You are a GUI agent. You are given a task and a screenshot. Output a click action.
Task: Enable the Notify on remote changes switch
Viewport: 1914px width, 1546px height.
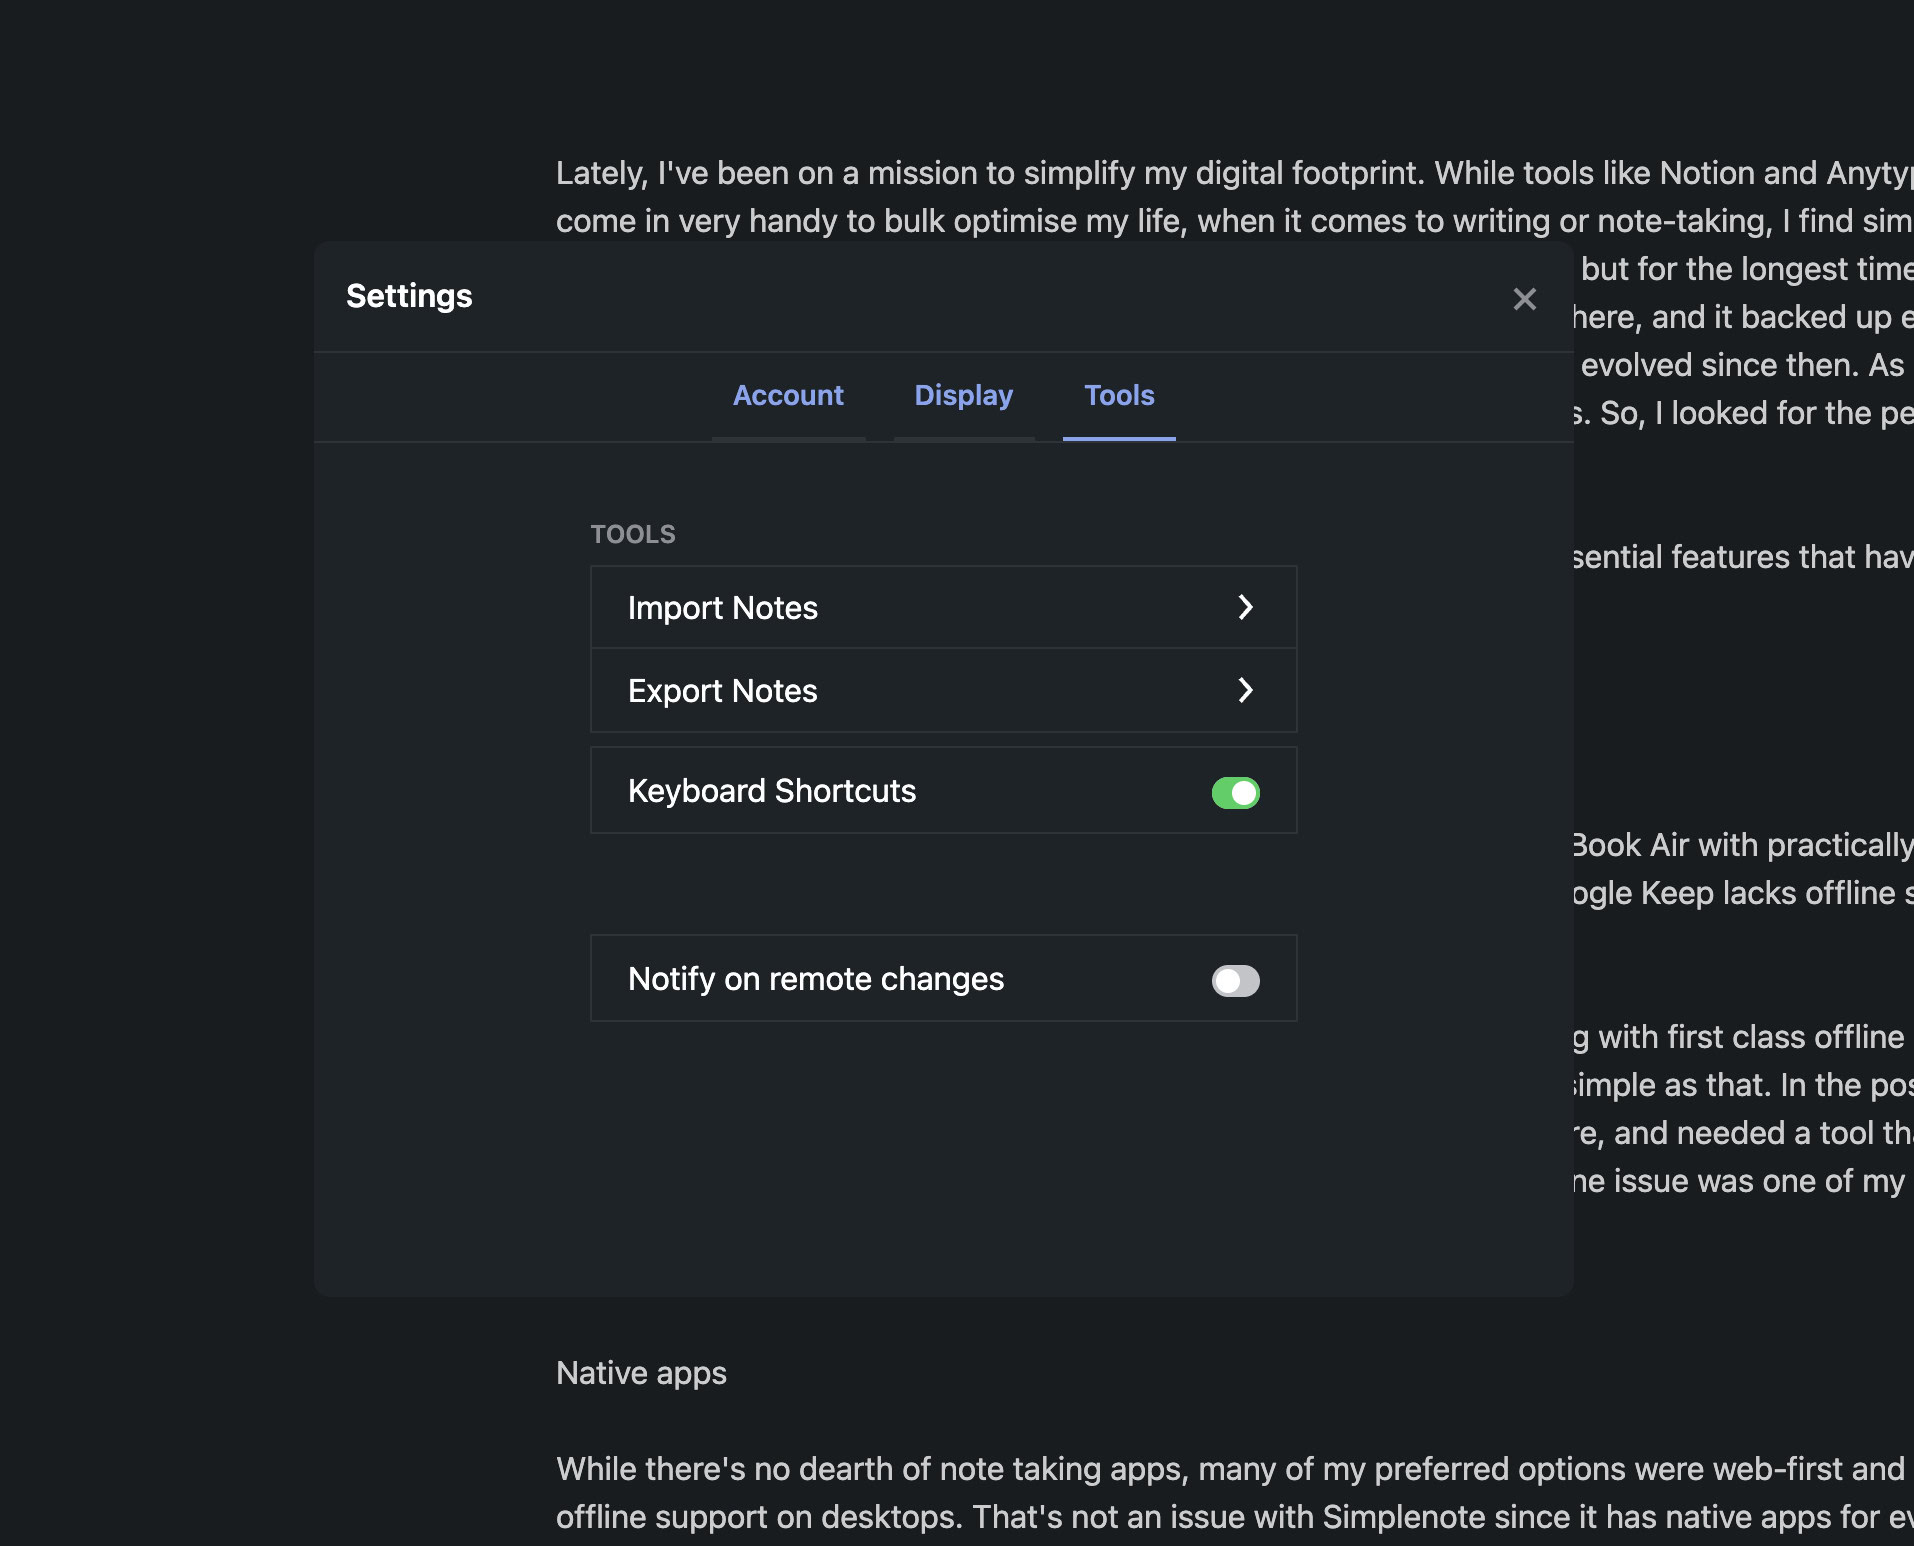tap(1235, 981)
